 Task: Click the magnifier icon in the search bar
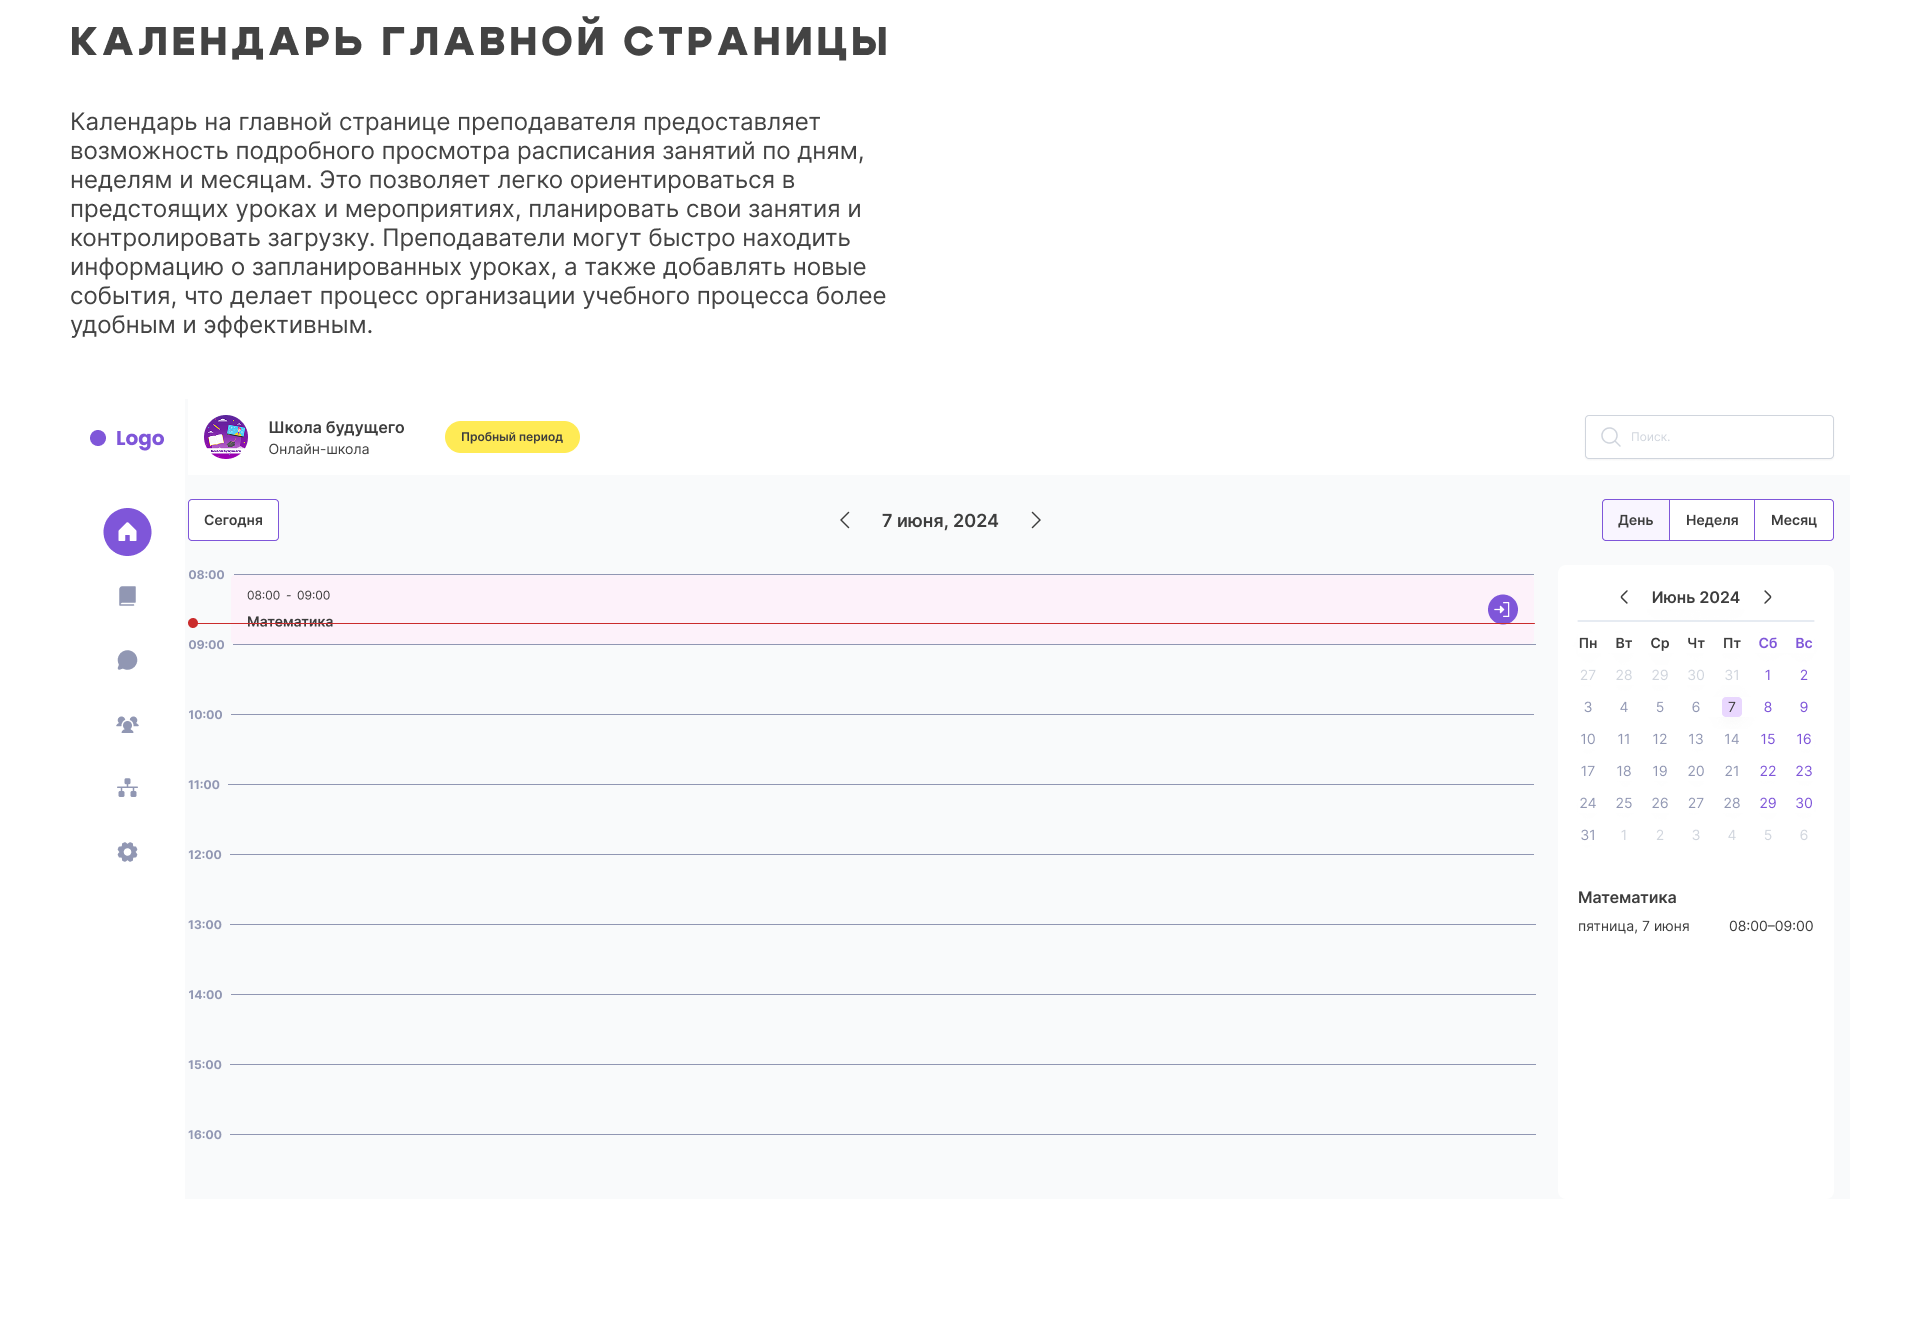pos(1610,437)
